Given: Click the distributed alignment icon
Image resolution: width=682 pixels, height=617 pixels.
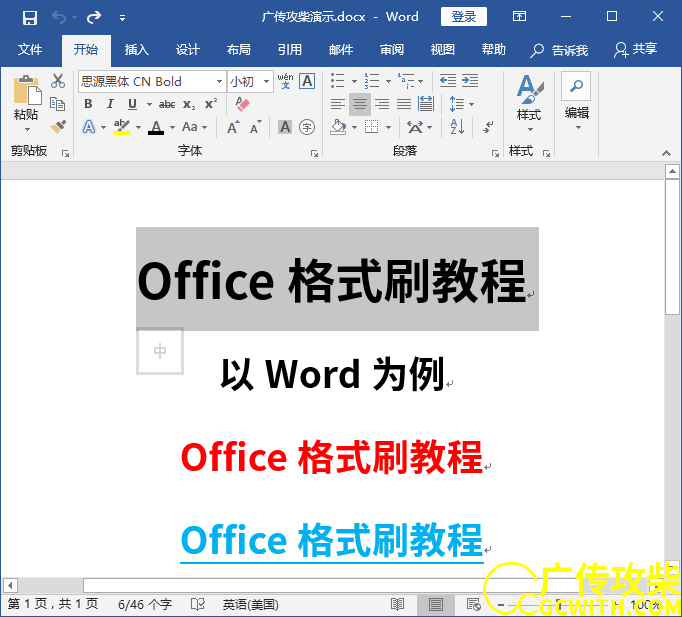Looking at the screenshot, I should pyautogui.click(x=426, y=104).
